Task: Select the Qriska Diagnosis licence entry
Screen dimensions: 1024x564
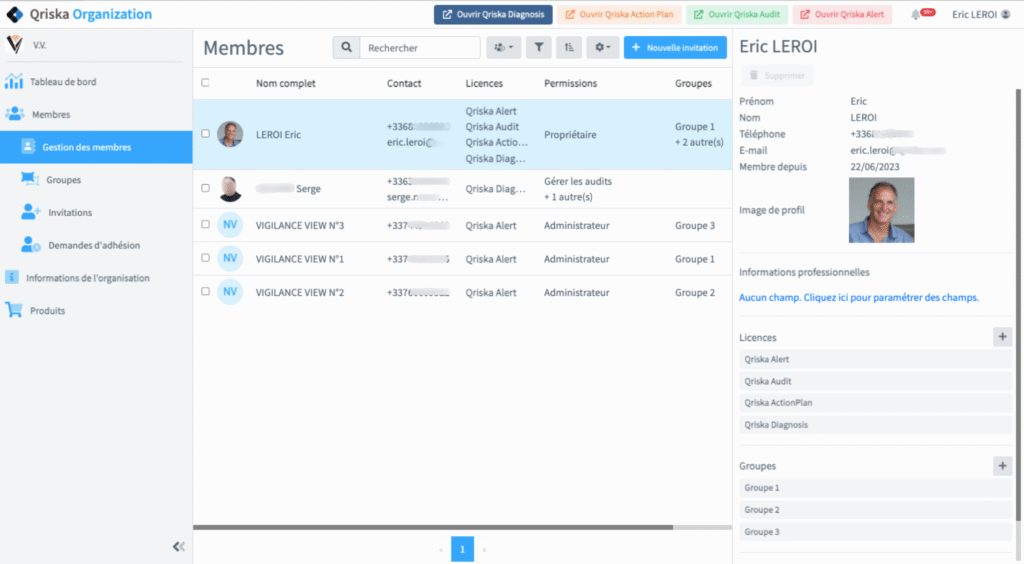Action: 876,425
